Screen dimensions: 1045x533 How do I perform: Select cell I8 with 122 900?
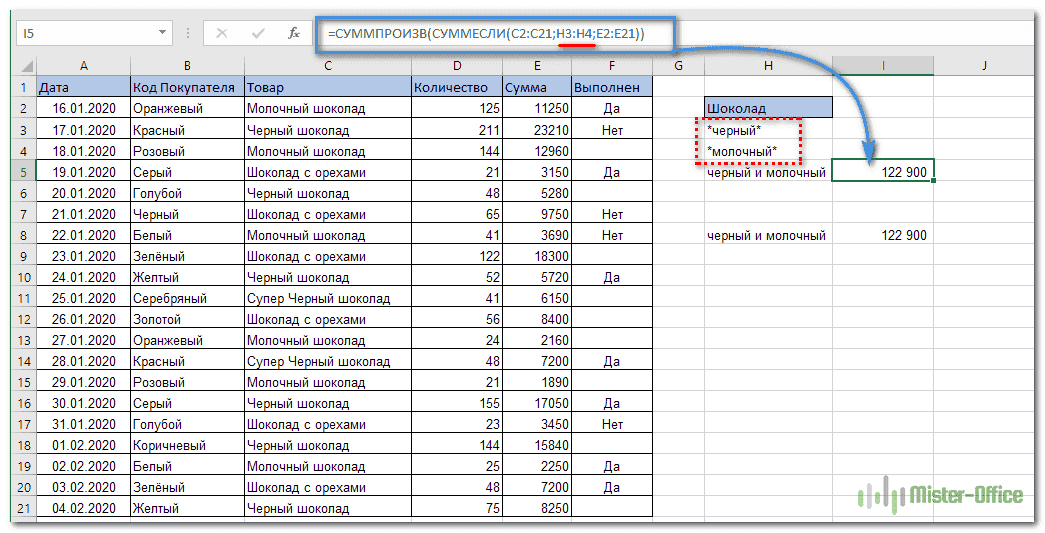click(x=883, y=235)
